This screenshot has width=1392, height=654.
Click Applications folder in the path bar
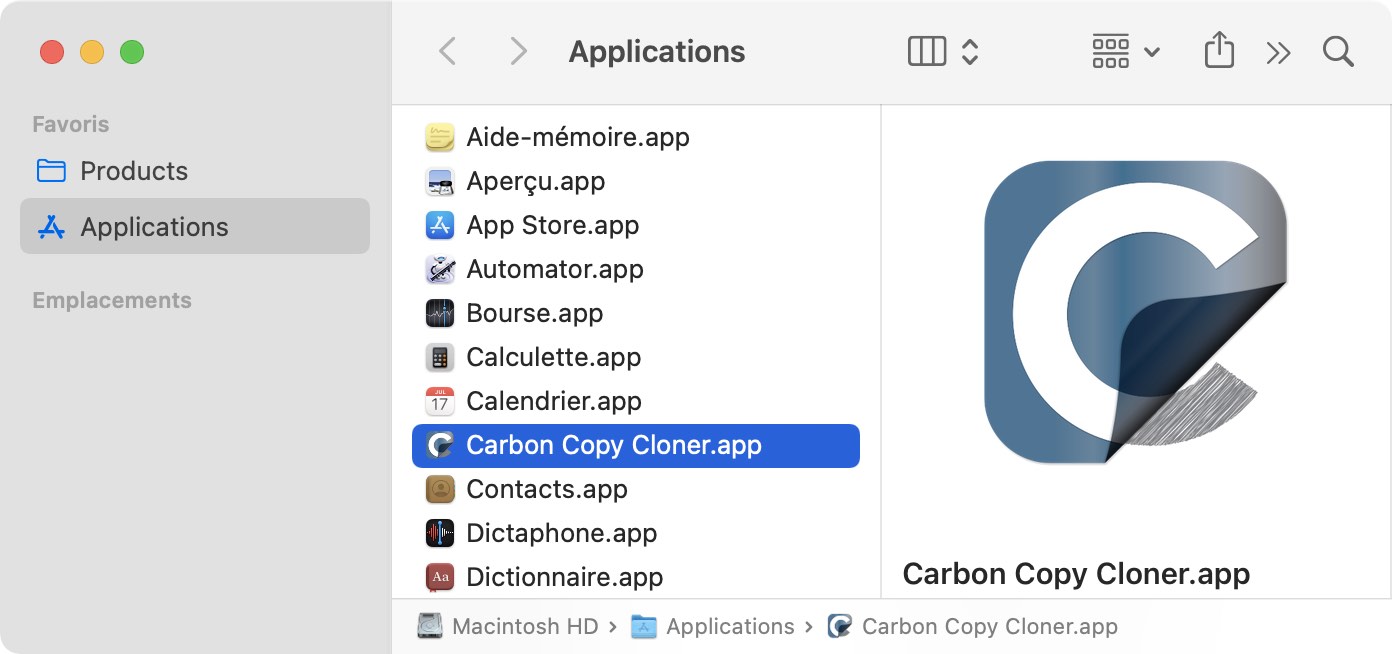pos(712,627)
